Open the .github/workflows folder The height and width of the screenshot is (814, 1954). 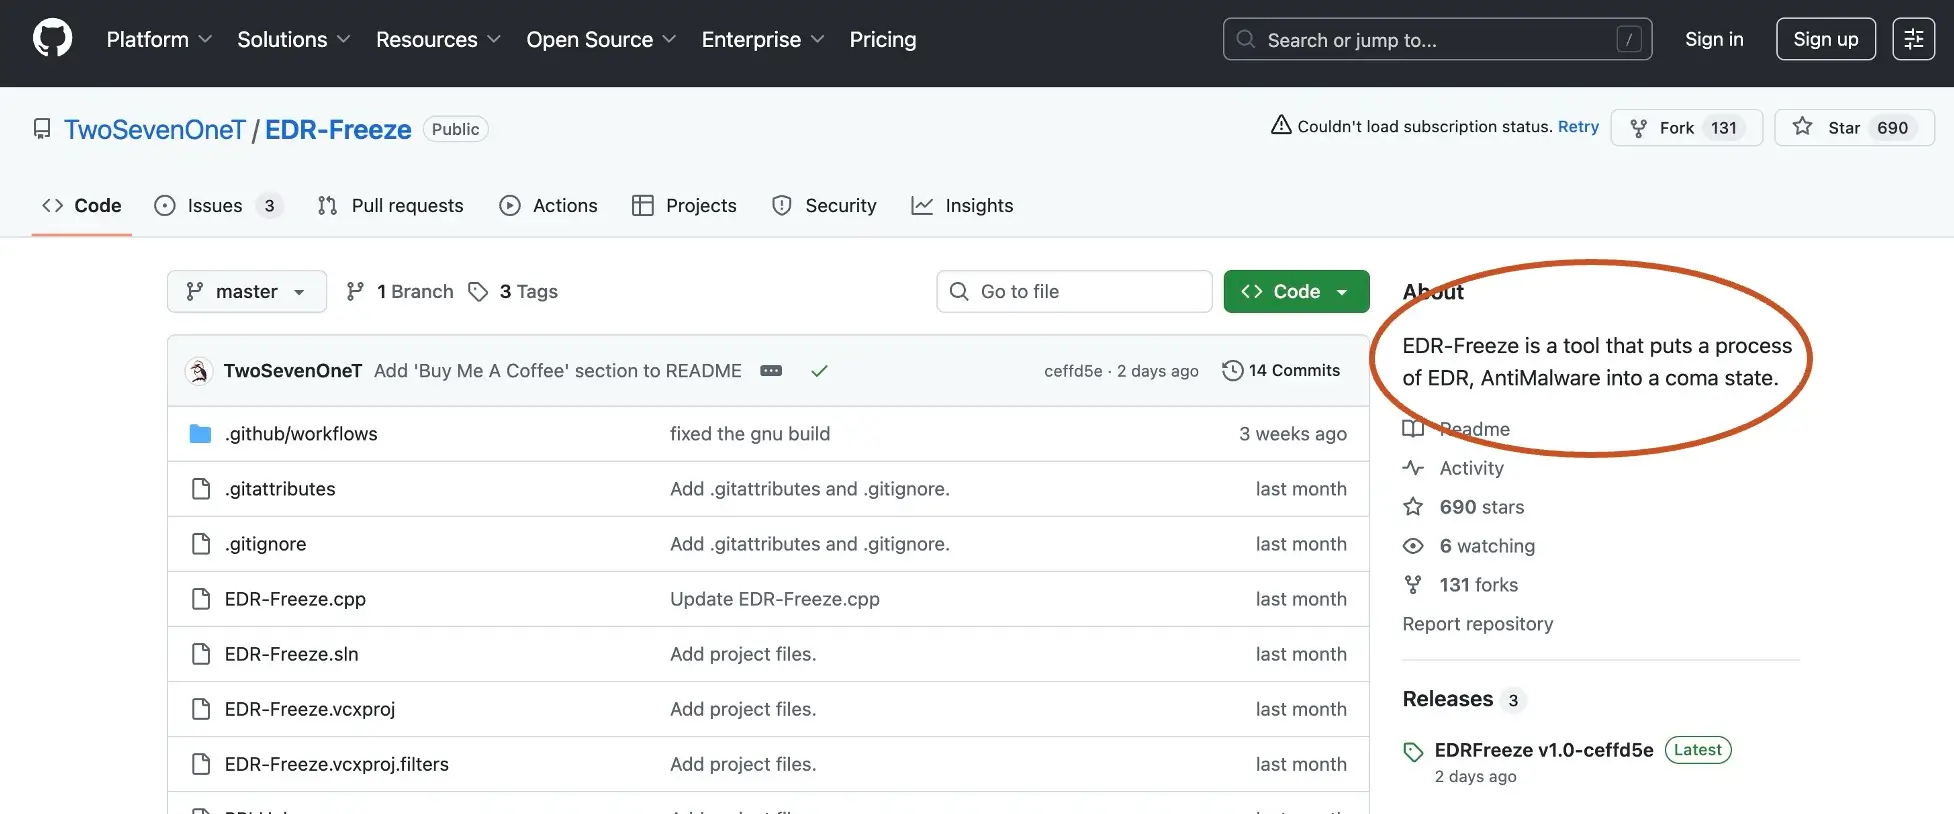[301, 434]
